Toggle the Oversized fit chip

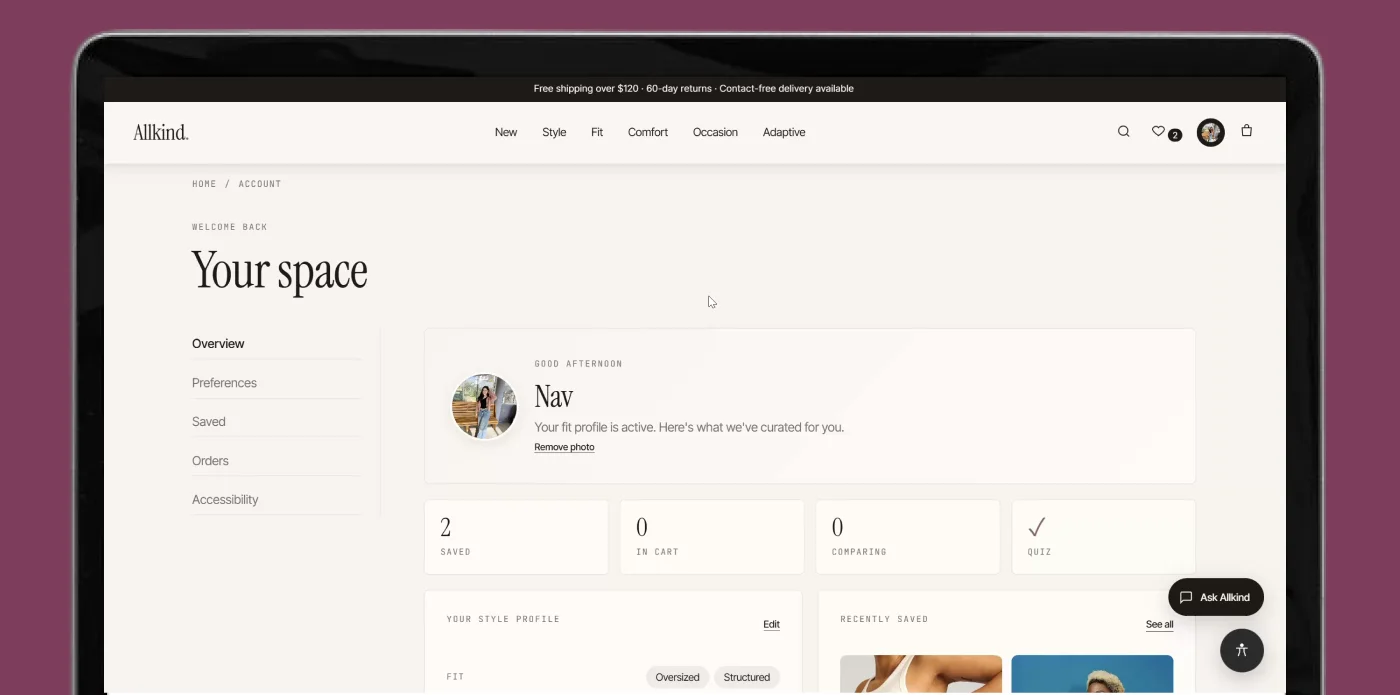coord(677,677)
